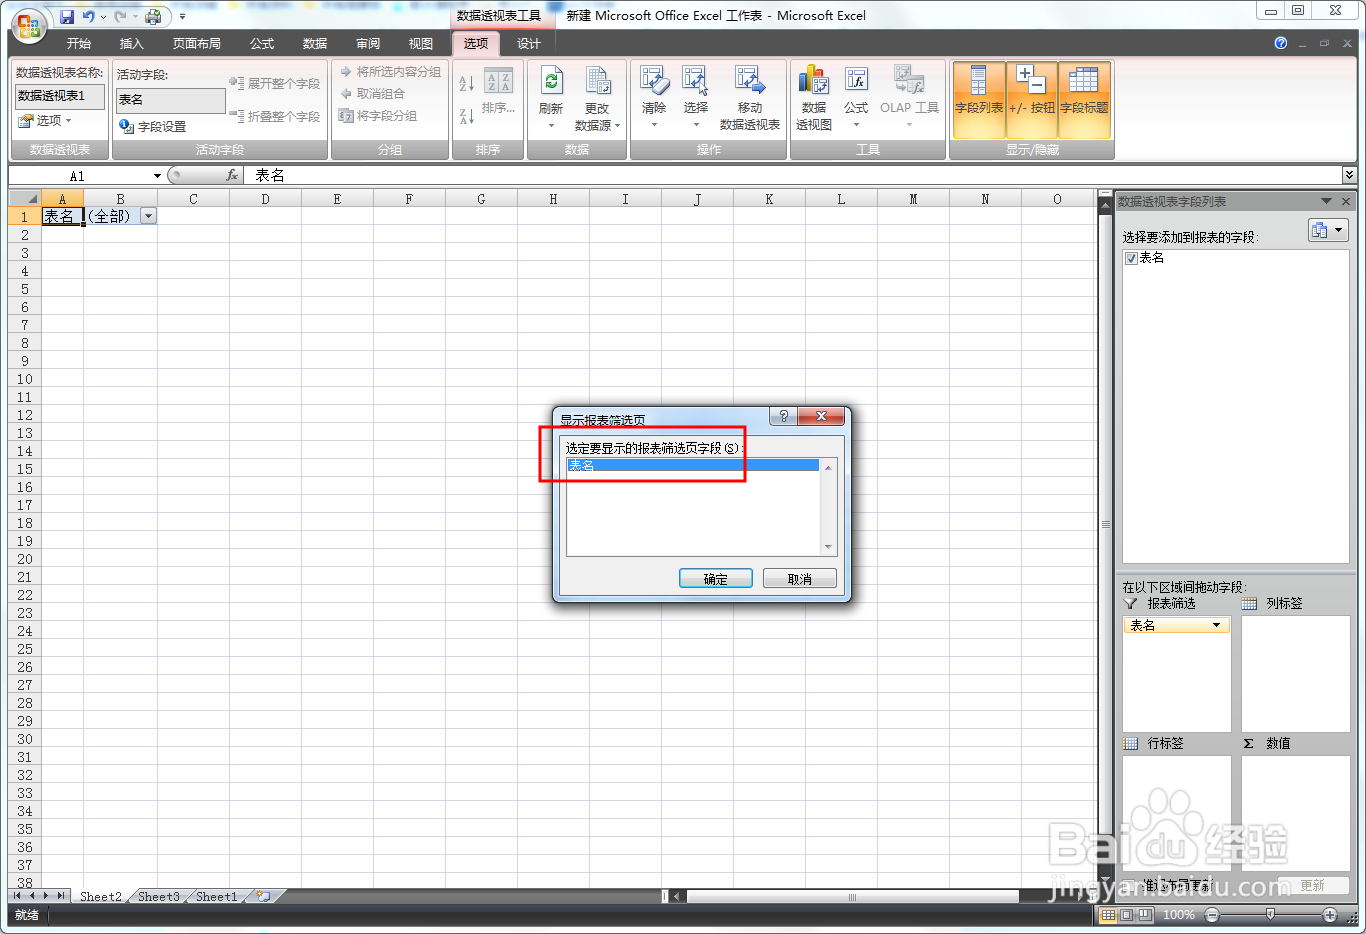1366x934 pixels.
Task: Toggle the +/- 按钮 display
Action: 1032,99
